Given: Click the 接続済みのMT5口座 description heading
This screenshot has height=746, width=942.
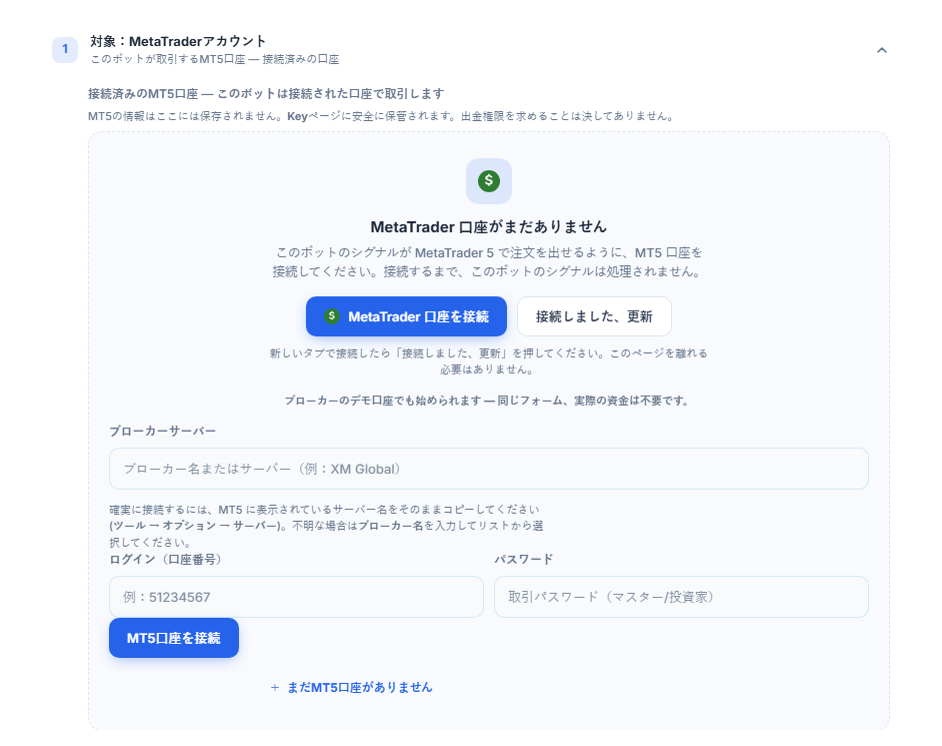Looking at the screenshot, I should 266,94.
